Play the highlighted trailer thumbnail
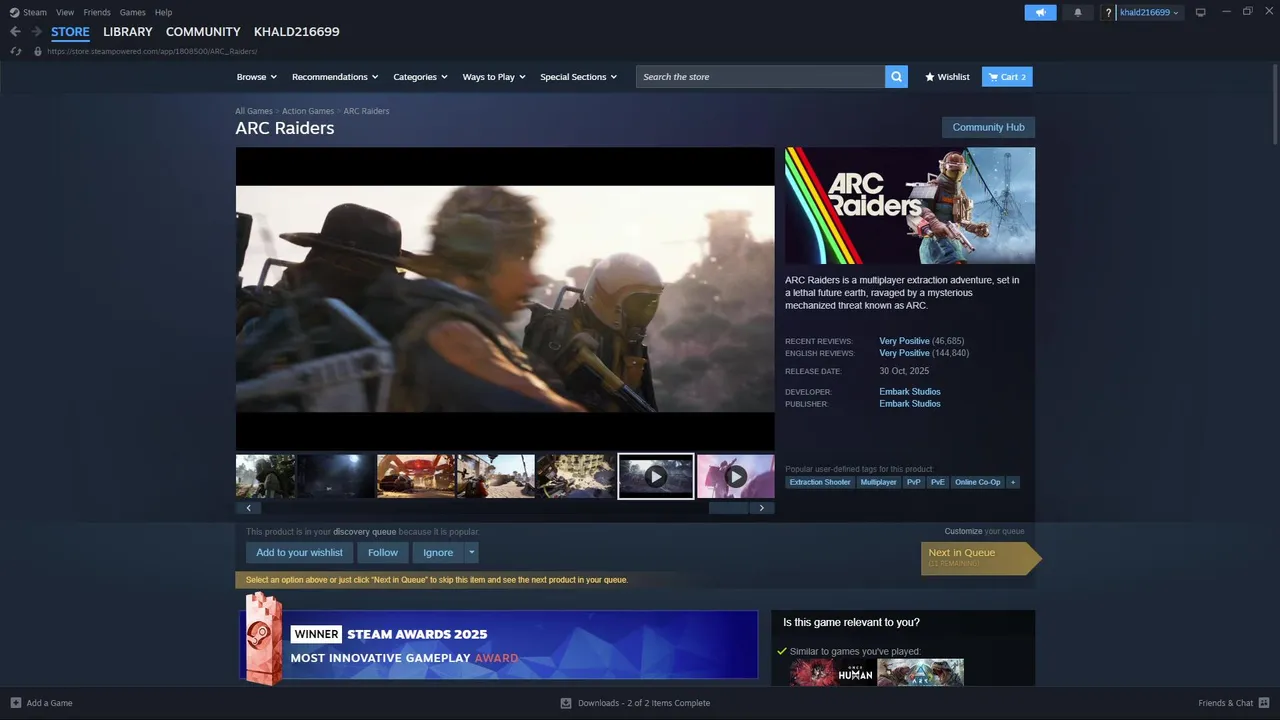 coord(656,476)
